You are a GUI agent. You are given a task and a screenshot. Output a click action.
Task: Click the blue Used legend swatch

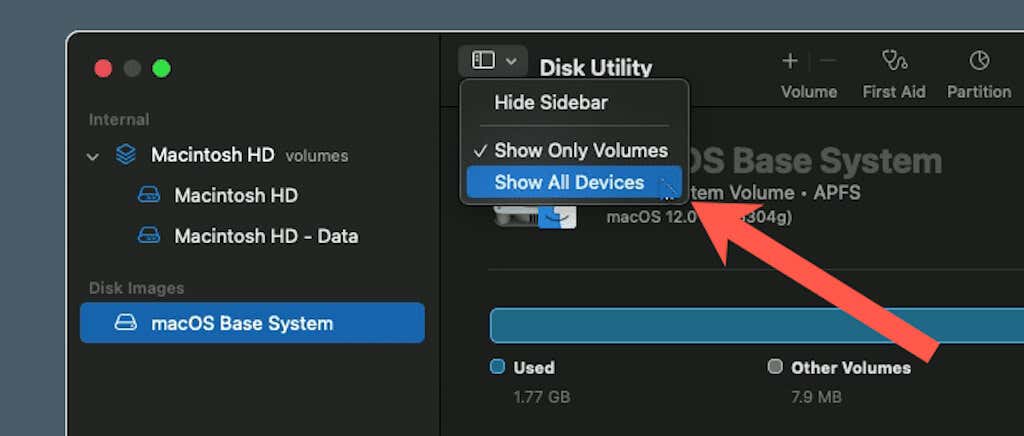[x=497, y=367]
